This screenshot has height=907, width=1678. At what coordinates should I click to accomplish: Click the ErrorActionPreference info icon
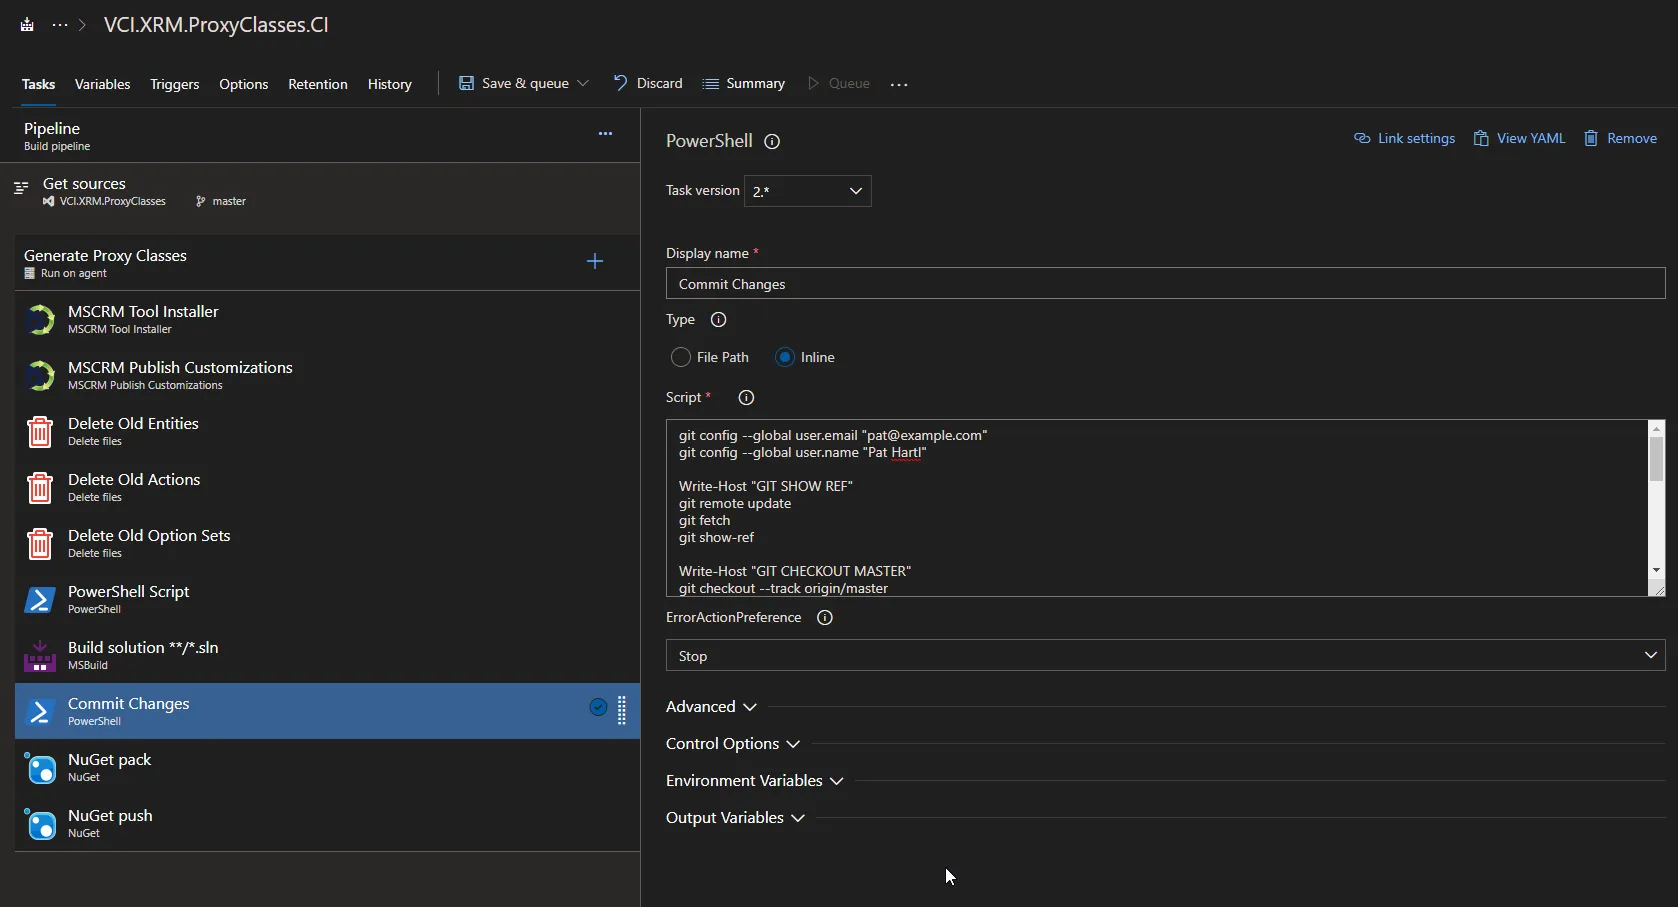pos(825,618)
